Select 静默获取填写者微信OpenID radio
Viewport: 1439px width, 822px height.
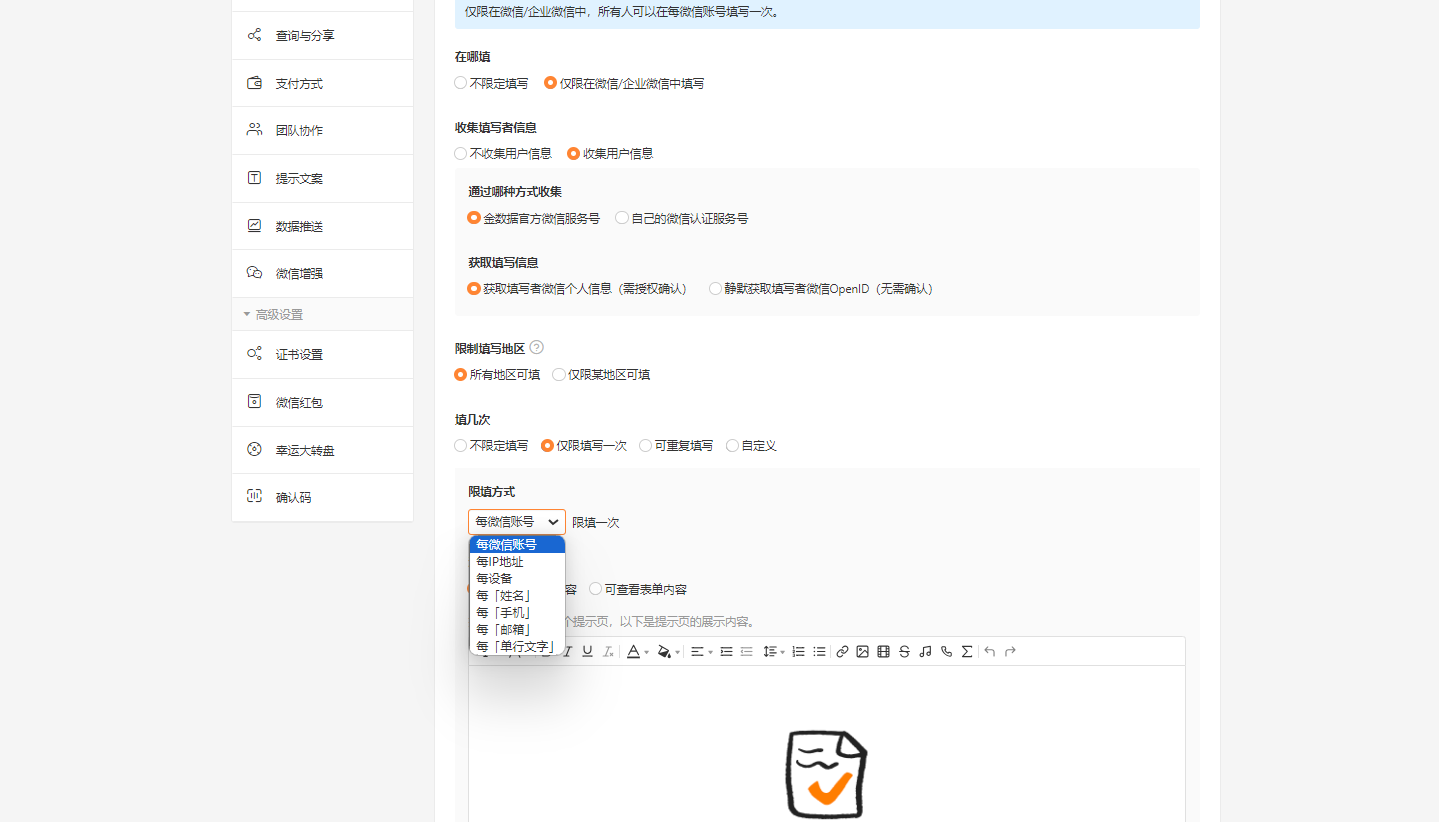click(715, 288)
